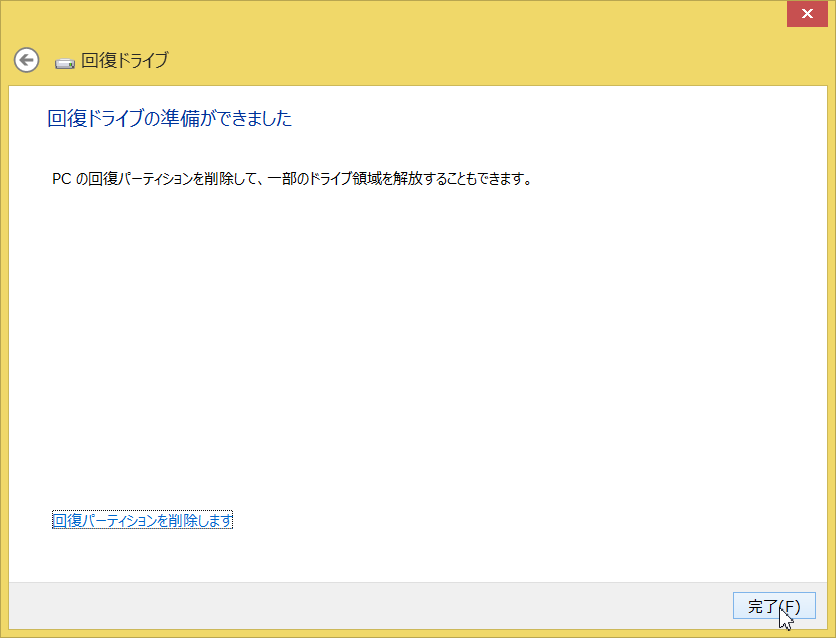Click the blank white content area
This screenshot has height=638, width=836.
pos(420,350)
